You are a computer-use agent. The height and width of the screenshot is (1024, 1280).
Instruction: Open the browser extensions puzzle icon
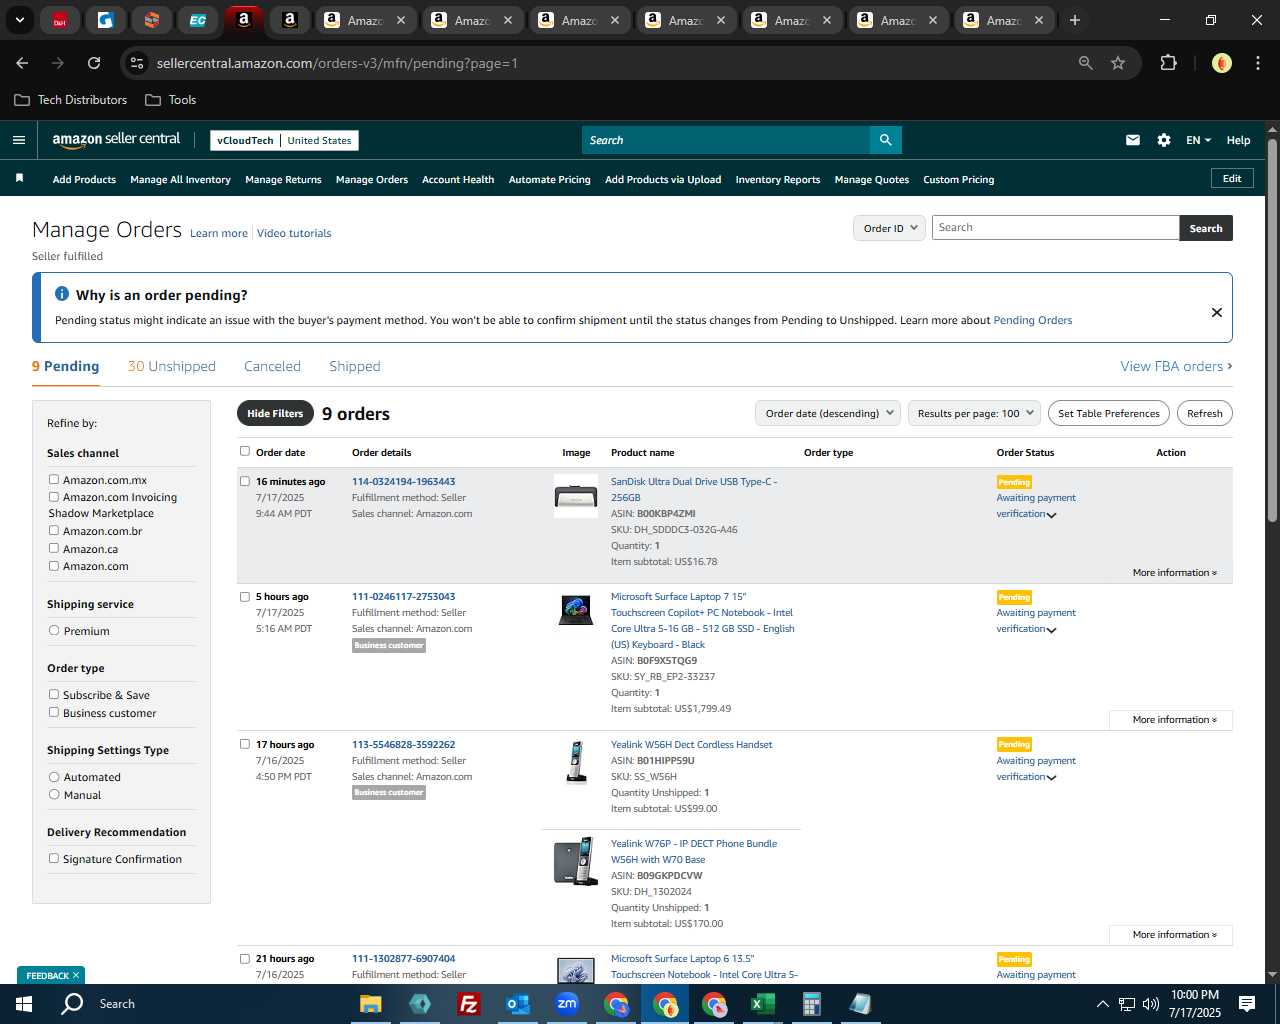point(1168,63)
